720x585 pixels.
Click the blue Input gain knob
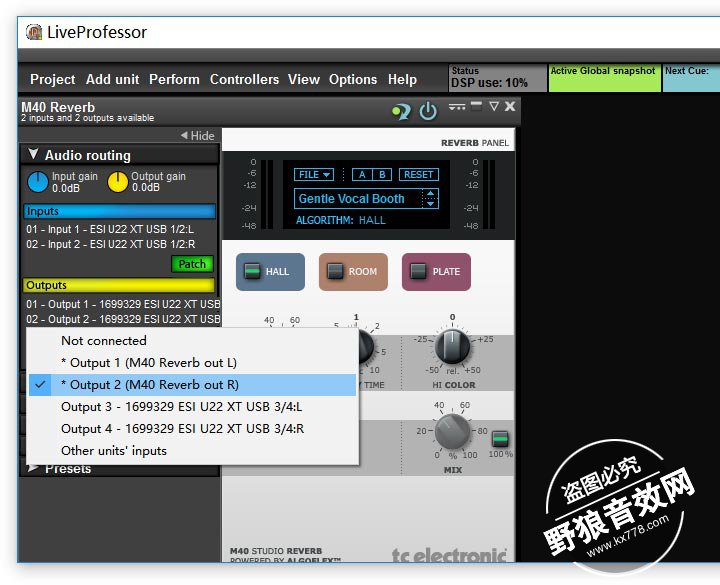click(38, 182)
